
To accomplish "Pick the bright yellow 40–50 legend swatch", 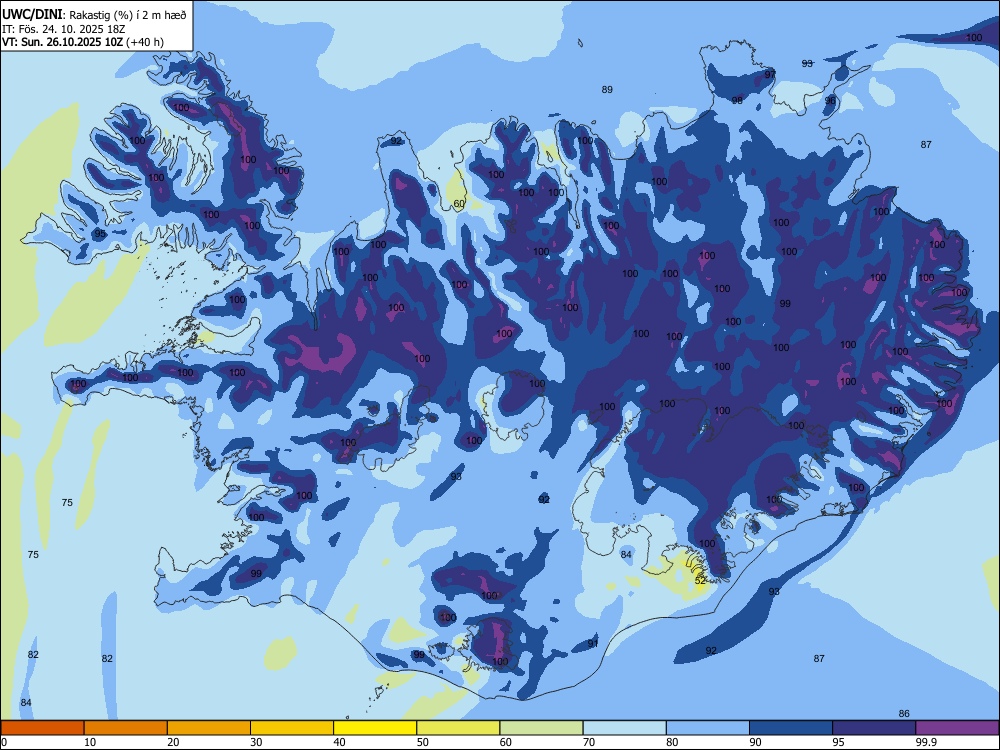I will [375, 728].
